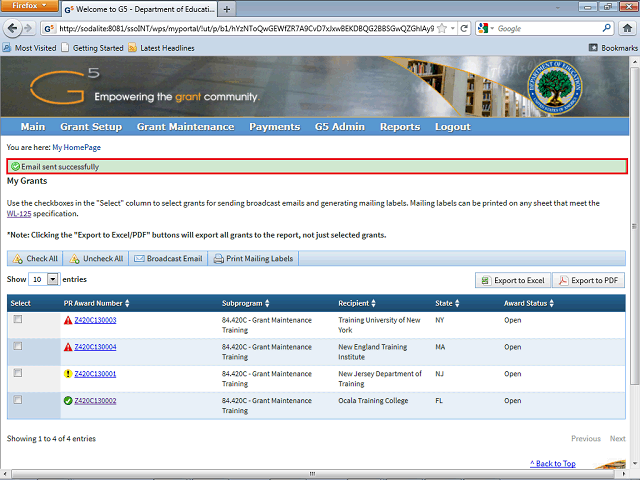Click the Back to Top link
The image size is (640, 480).
click(553, 463)
